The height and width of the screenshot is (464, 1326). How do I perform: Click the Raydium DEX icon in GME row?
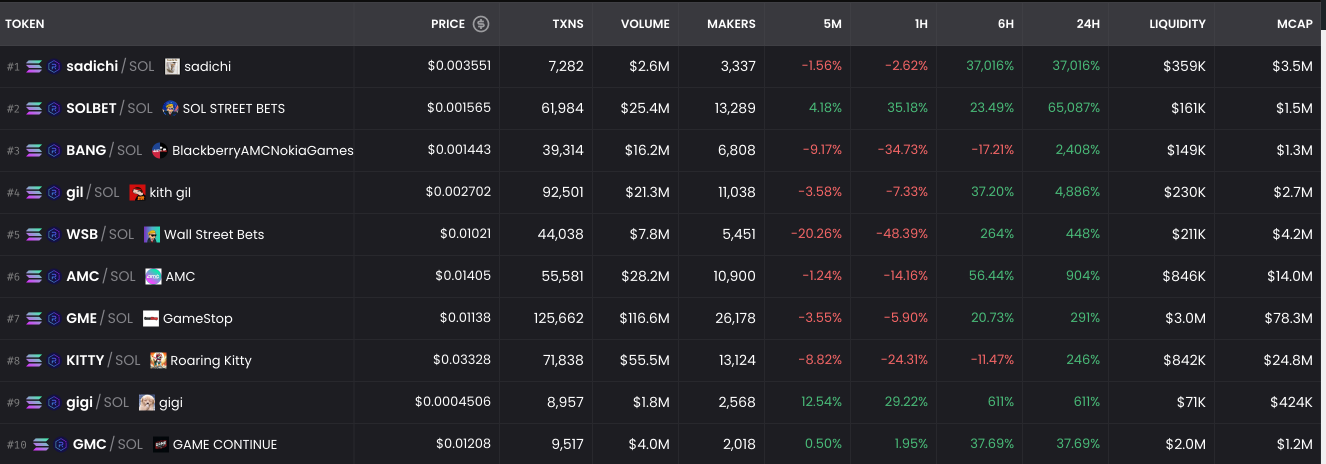(54, 318)
